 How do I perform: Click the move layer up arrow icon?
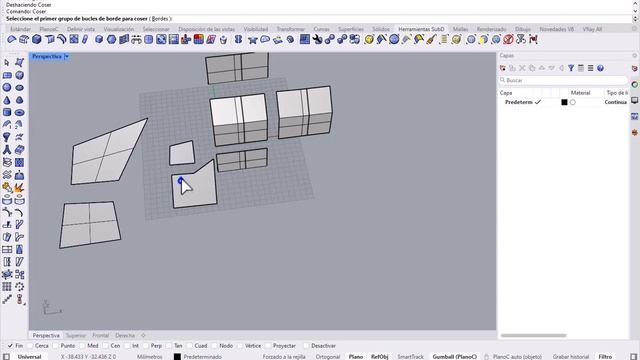click(x=542, y=68)
